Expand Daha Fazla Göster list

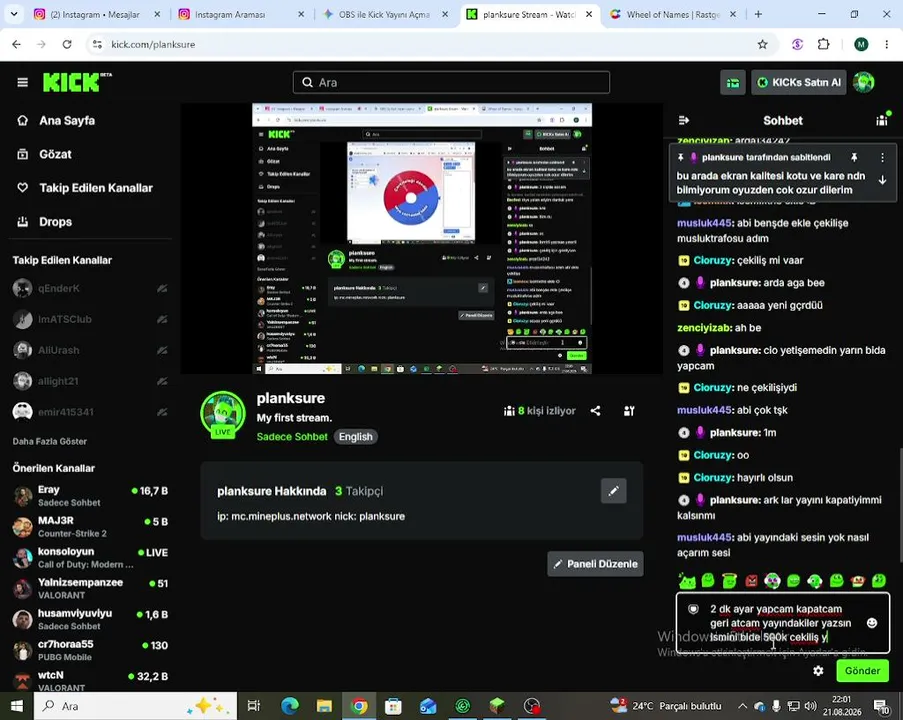click(x=50, y=441)
